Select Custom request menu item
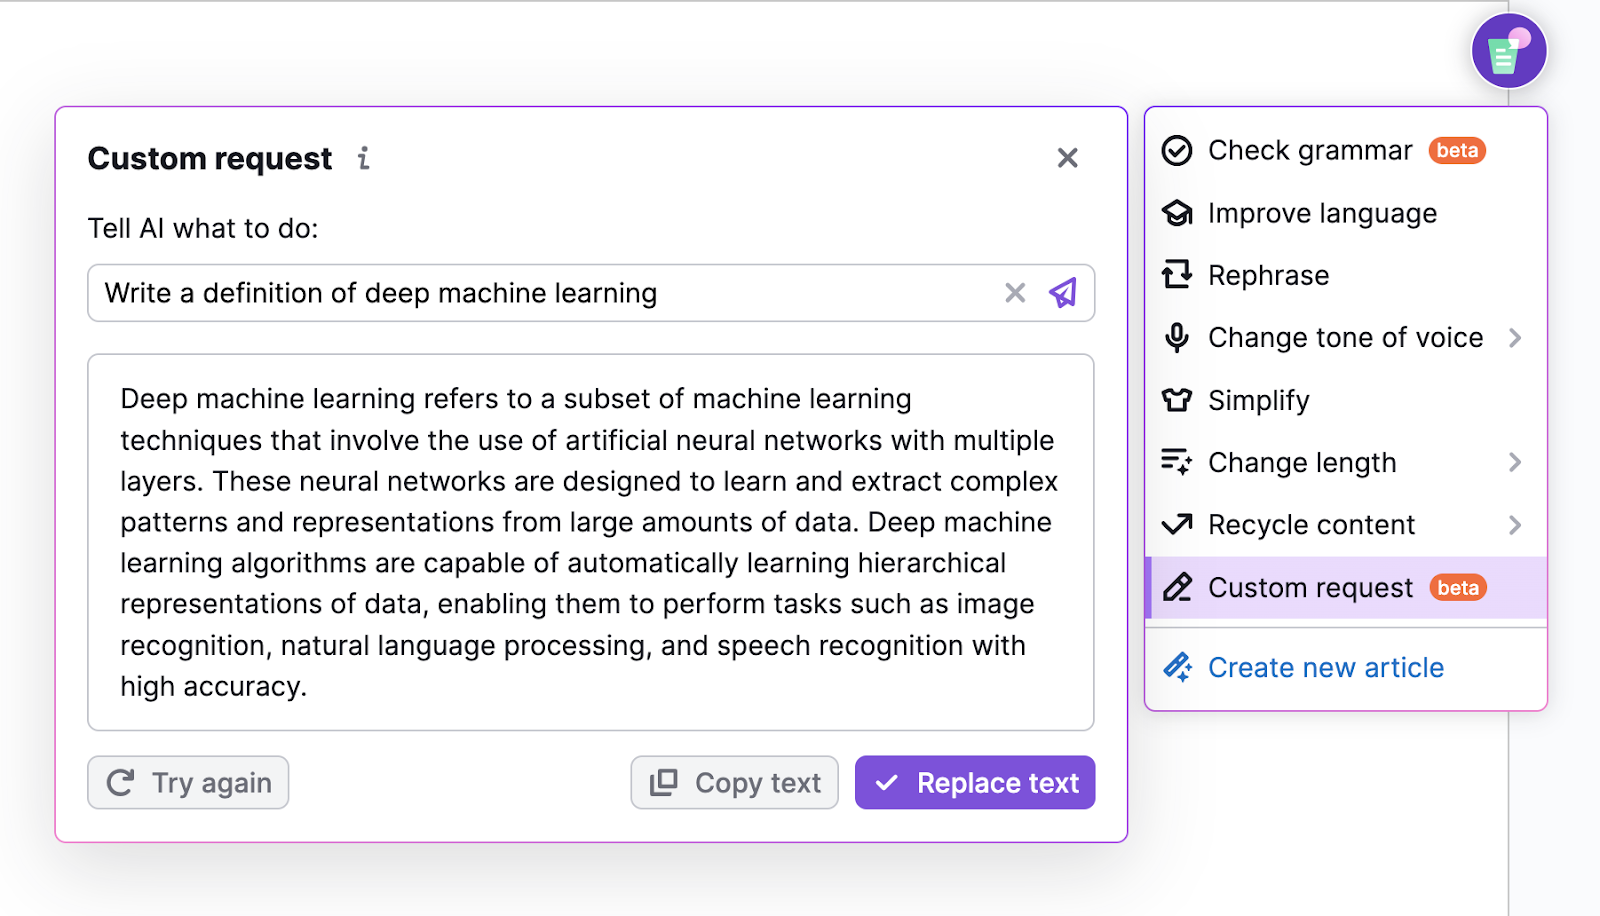Screen dimensions: 1600x916 pyautogui.click(x=1310, y=588)
